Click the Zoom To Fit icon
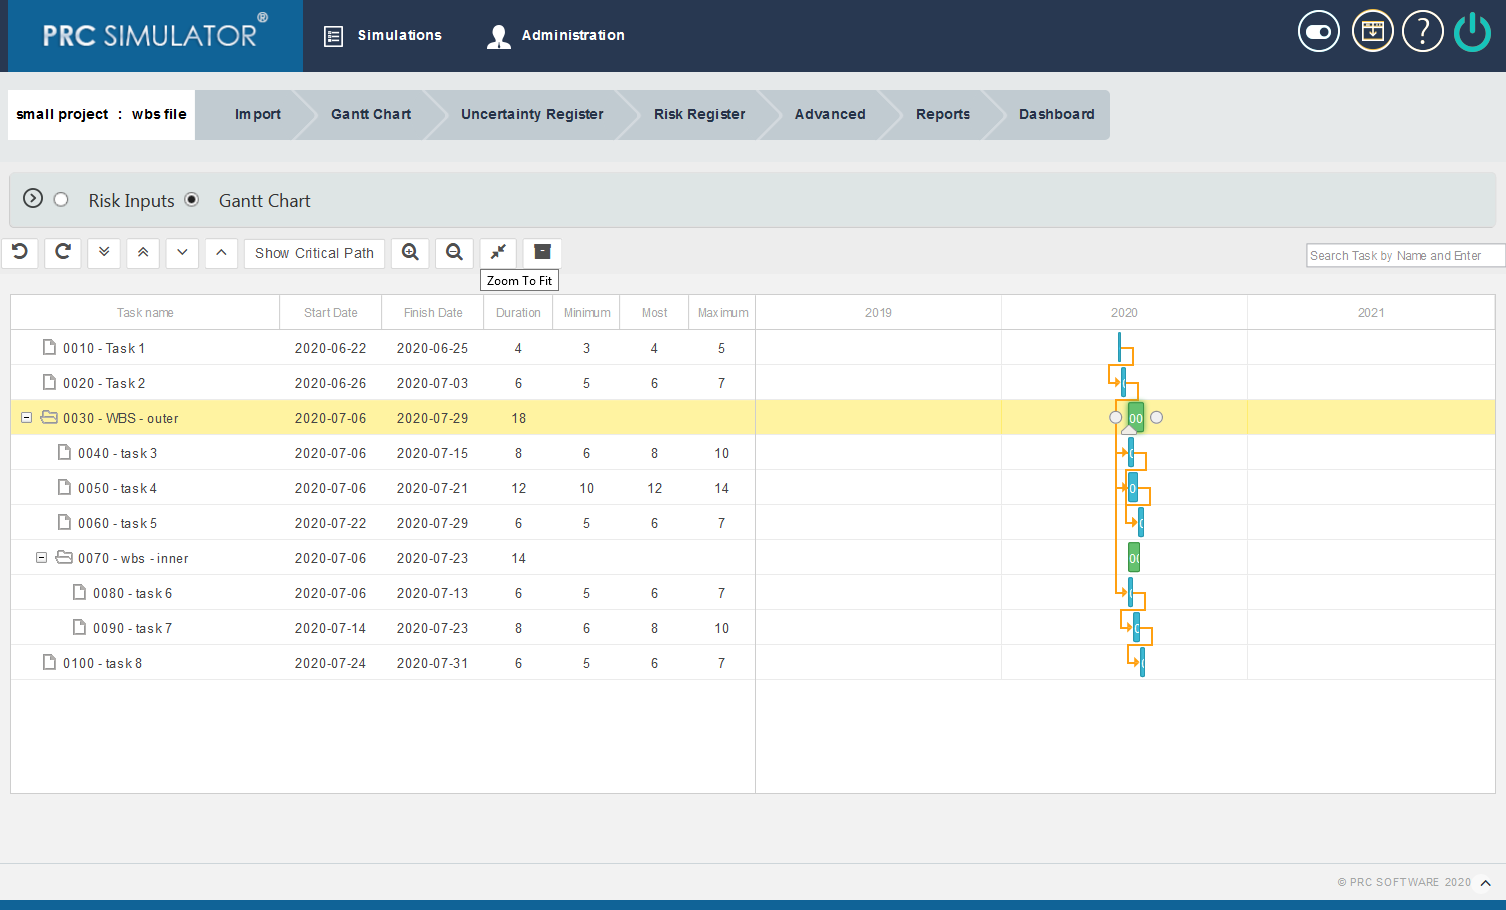Image resolution: width=1506 pixels, height=910 pixels. [497, 253]
